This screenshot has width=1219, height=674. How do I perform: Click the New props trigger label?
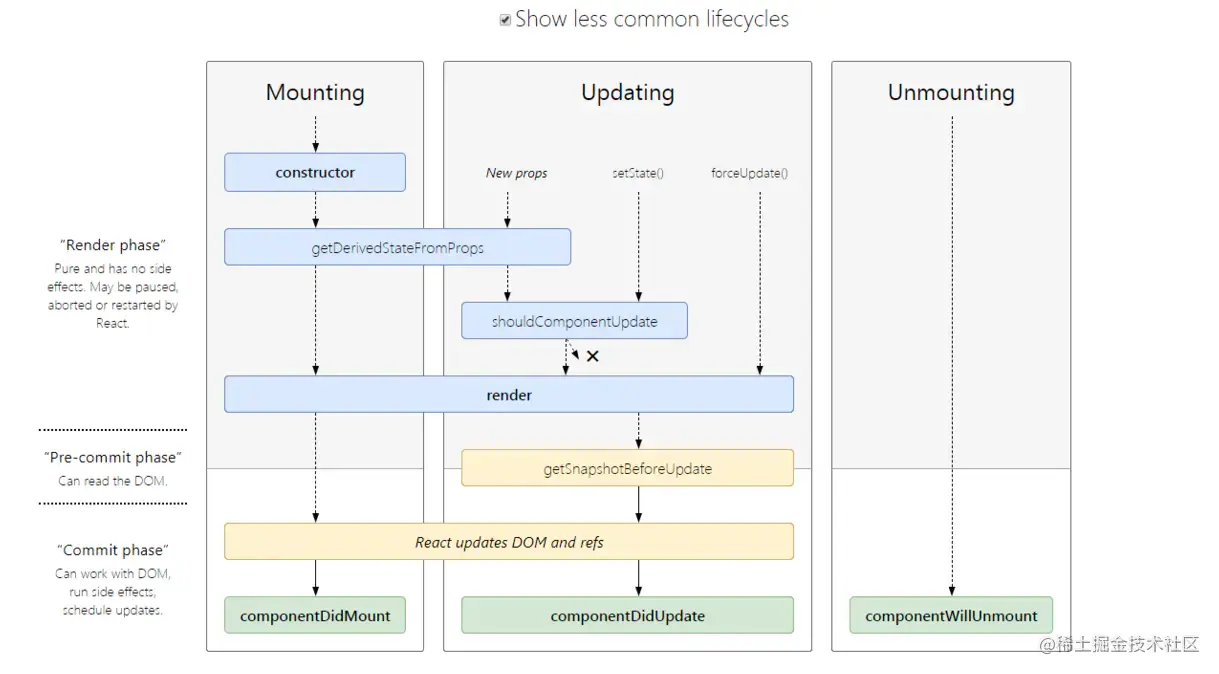tap(516, 173)
